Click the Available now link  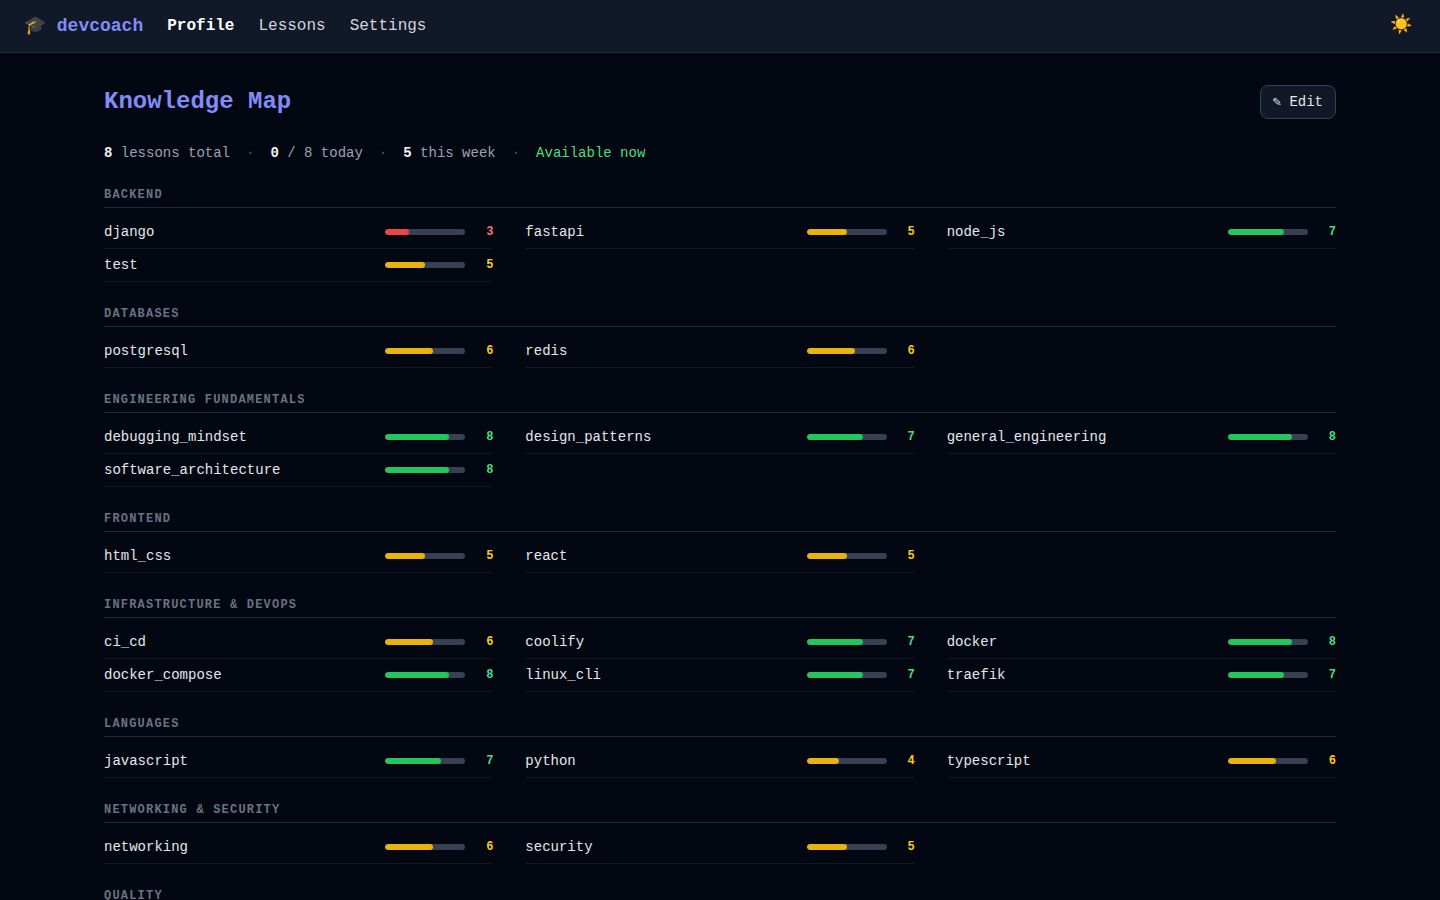coord(591,152)
